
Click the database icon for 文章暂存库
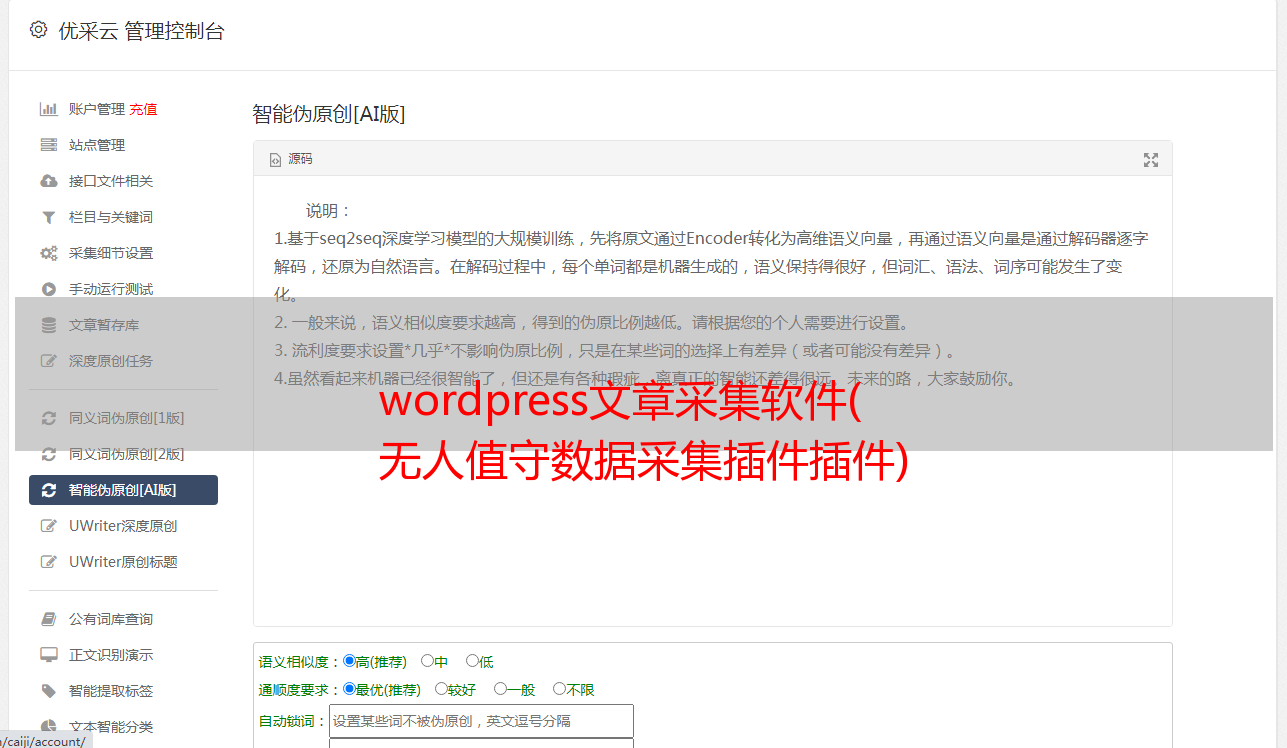click(48, 325)
